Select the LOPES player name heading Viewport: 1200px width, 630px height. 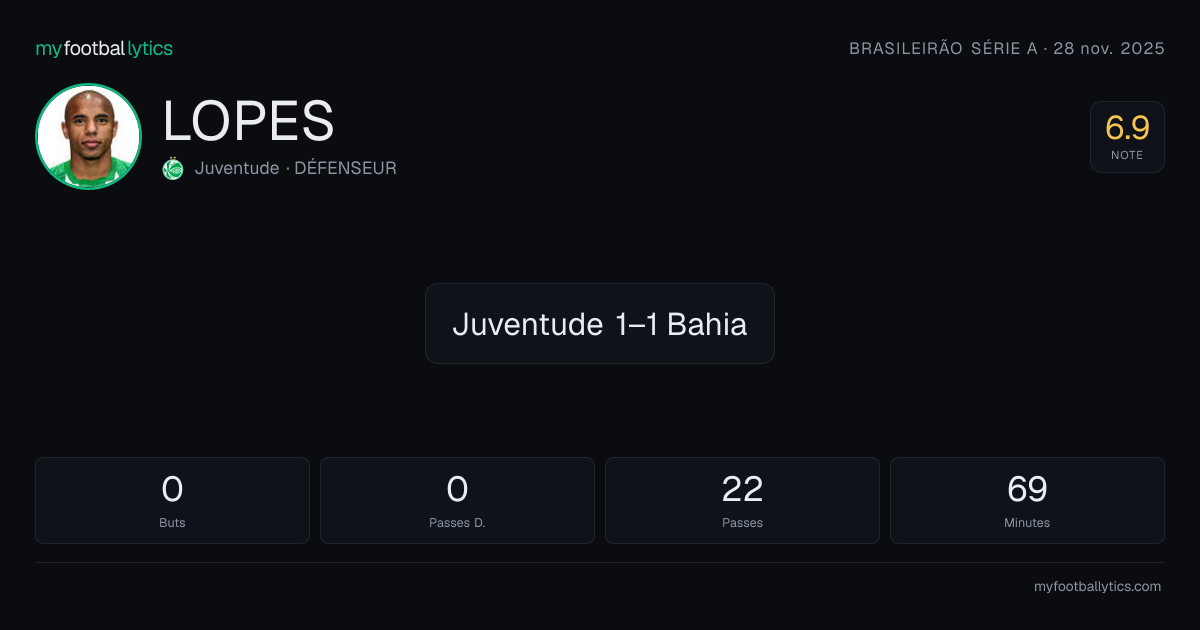tap(248, 121)
